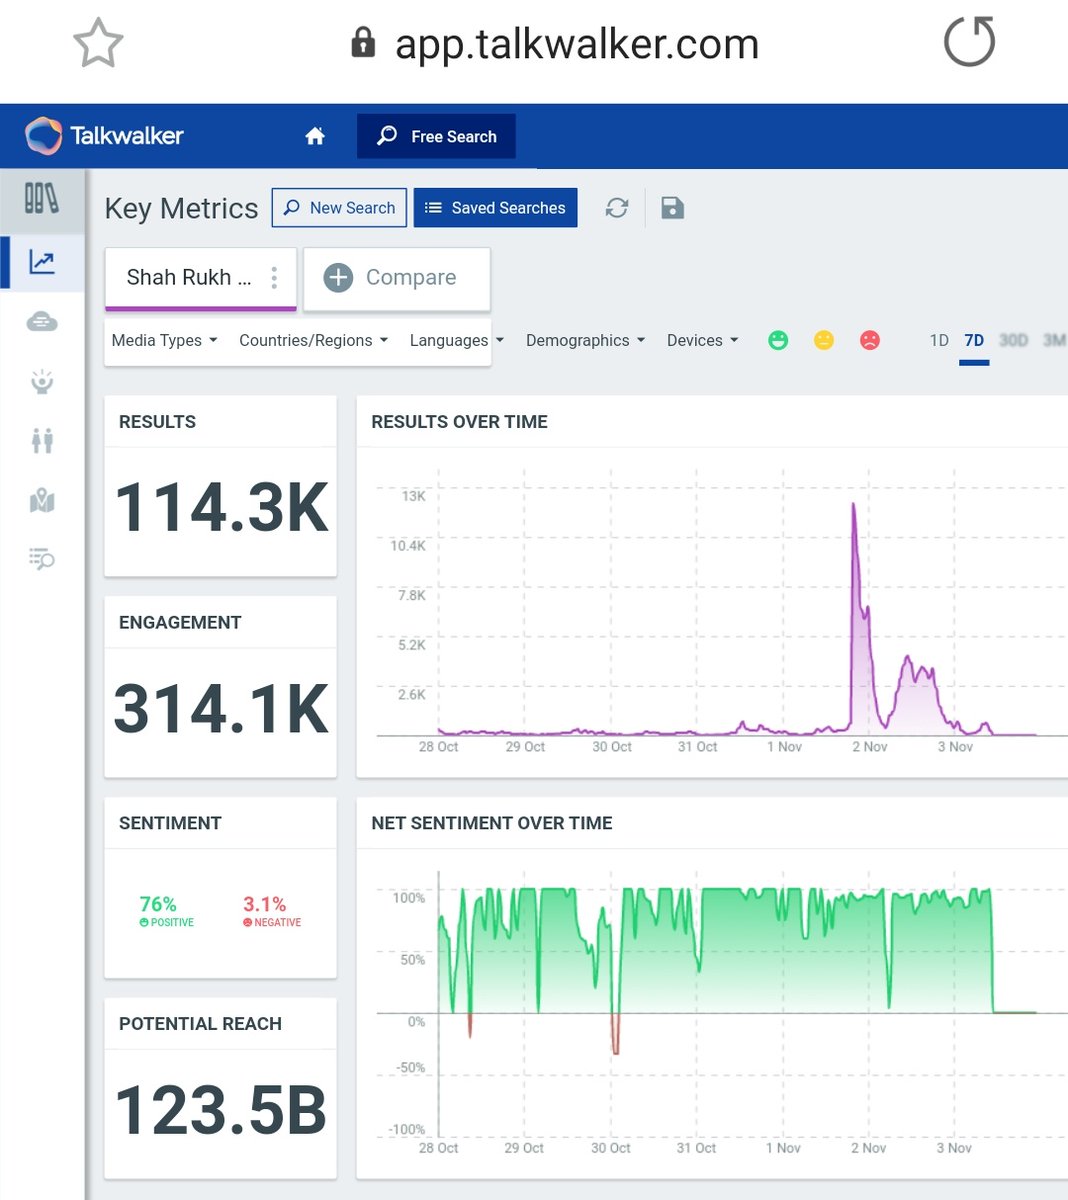Refresh the Key Metrics data
Image resolution: width=1068 pixels, height=1200 pixels.
617,207
